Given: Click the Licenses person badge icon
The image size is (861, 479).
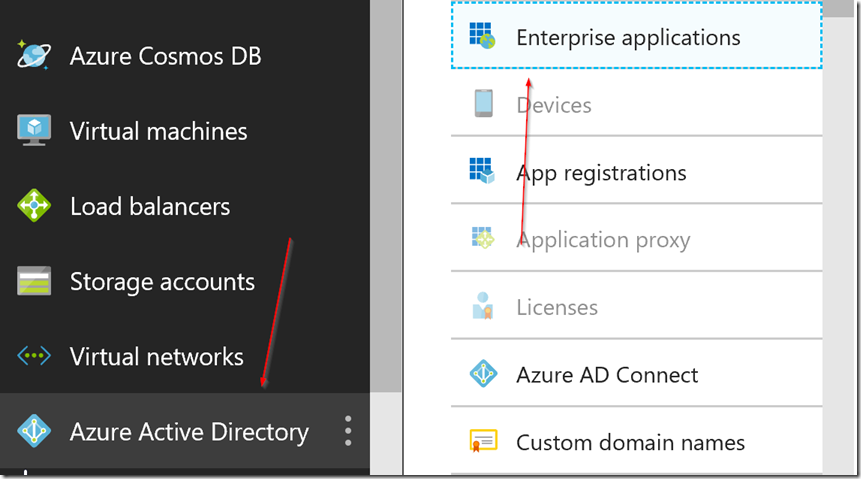Looking at the screenshot, I should 483,306.
